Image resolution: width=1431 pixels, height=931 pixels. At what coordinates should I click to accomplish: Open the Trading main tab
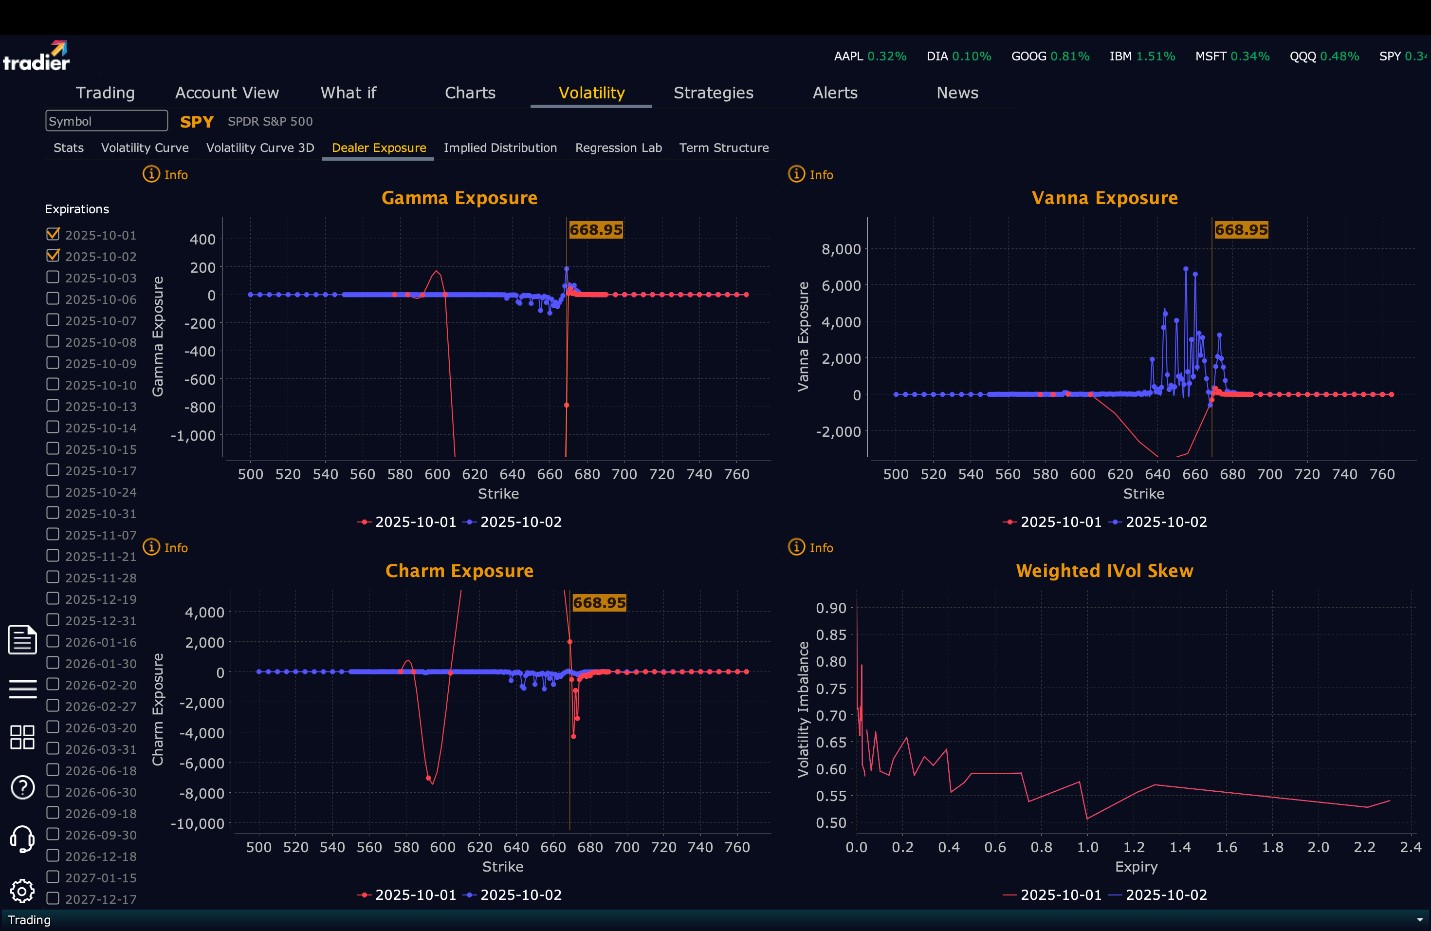point(105,93)
